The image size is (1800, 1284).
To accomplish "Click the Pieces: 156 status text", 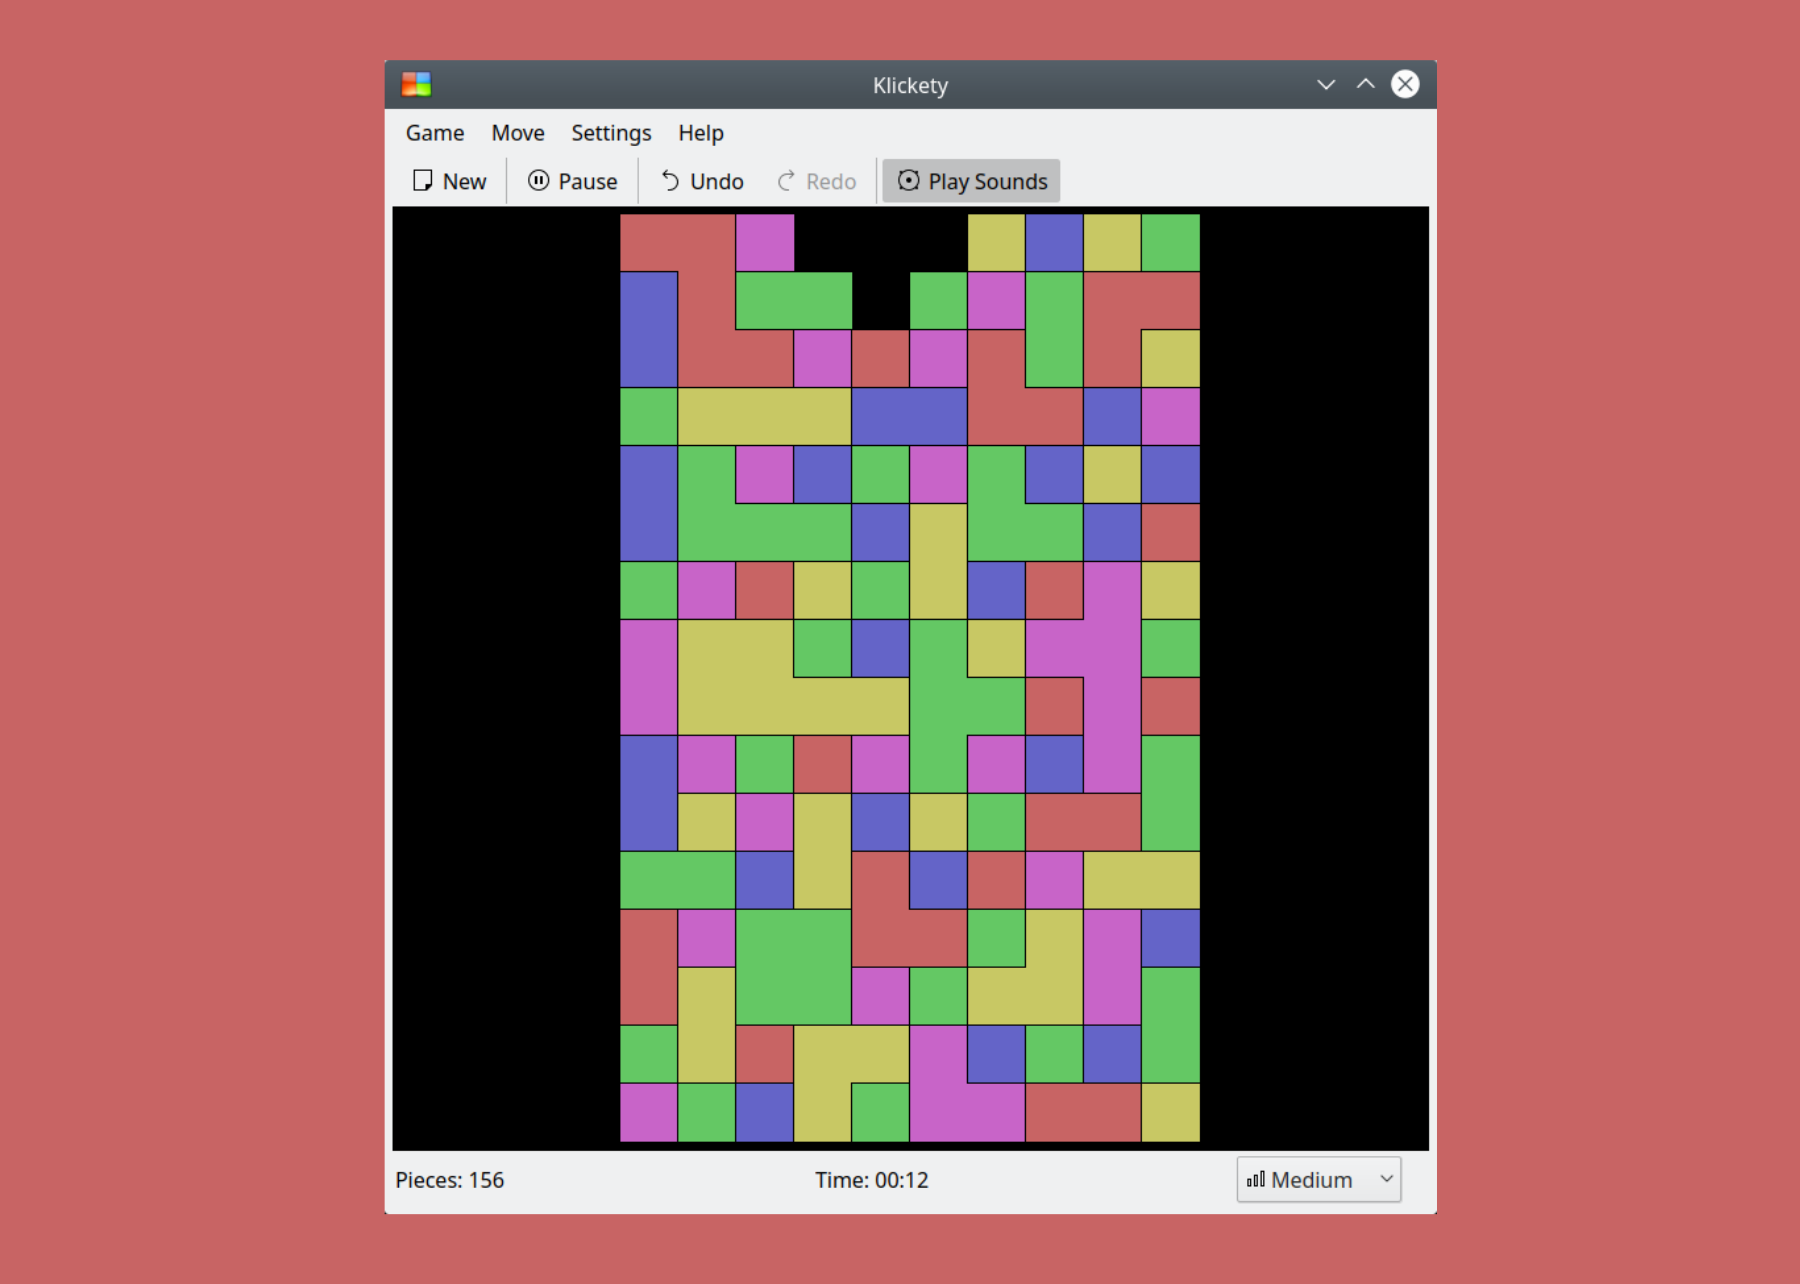I will pos(450,1180).
